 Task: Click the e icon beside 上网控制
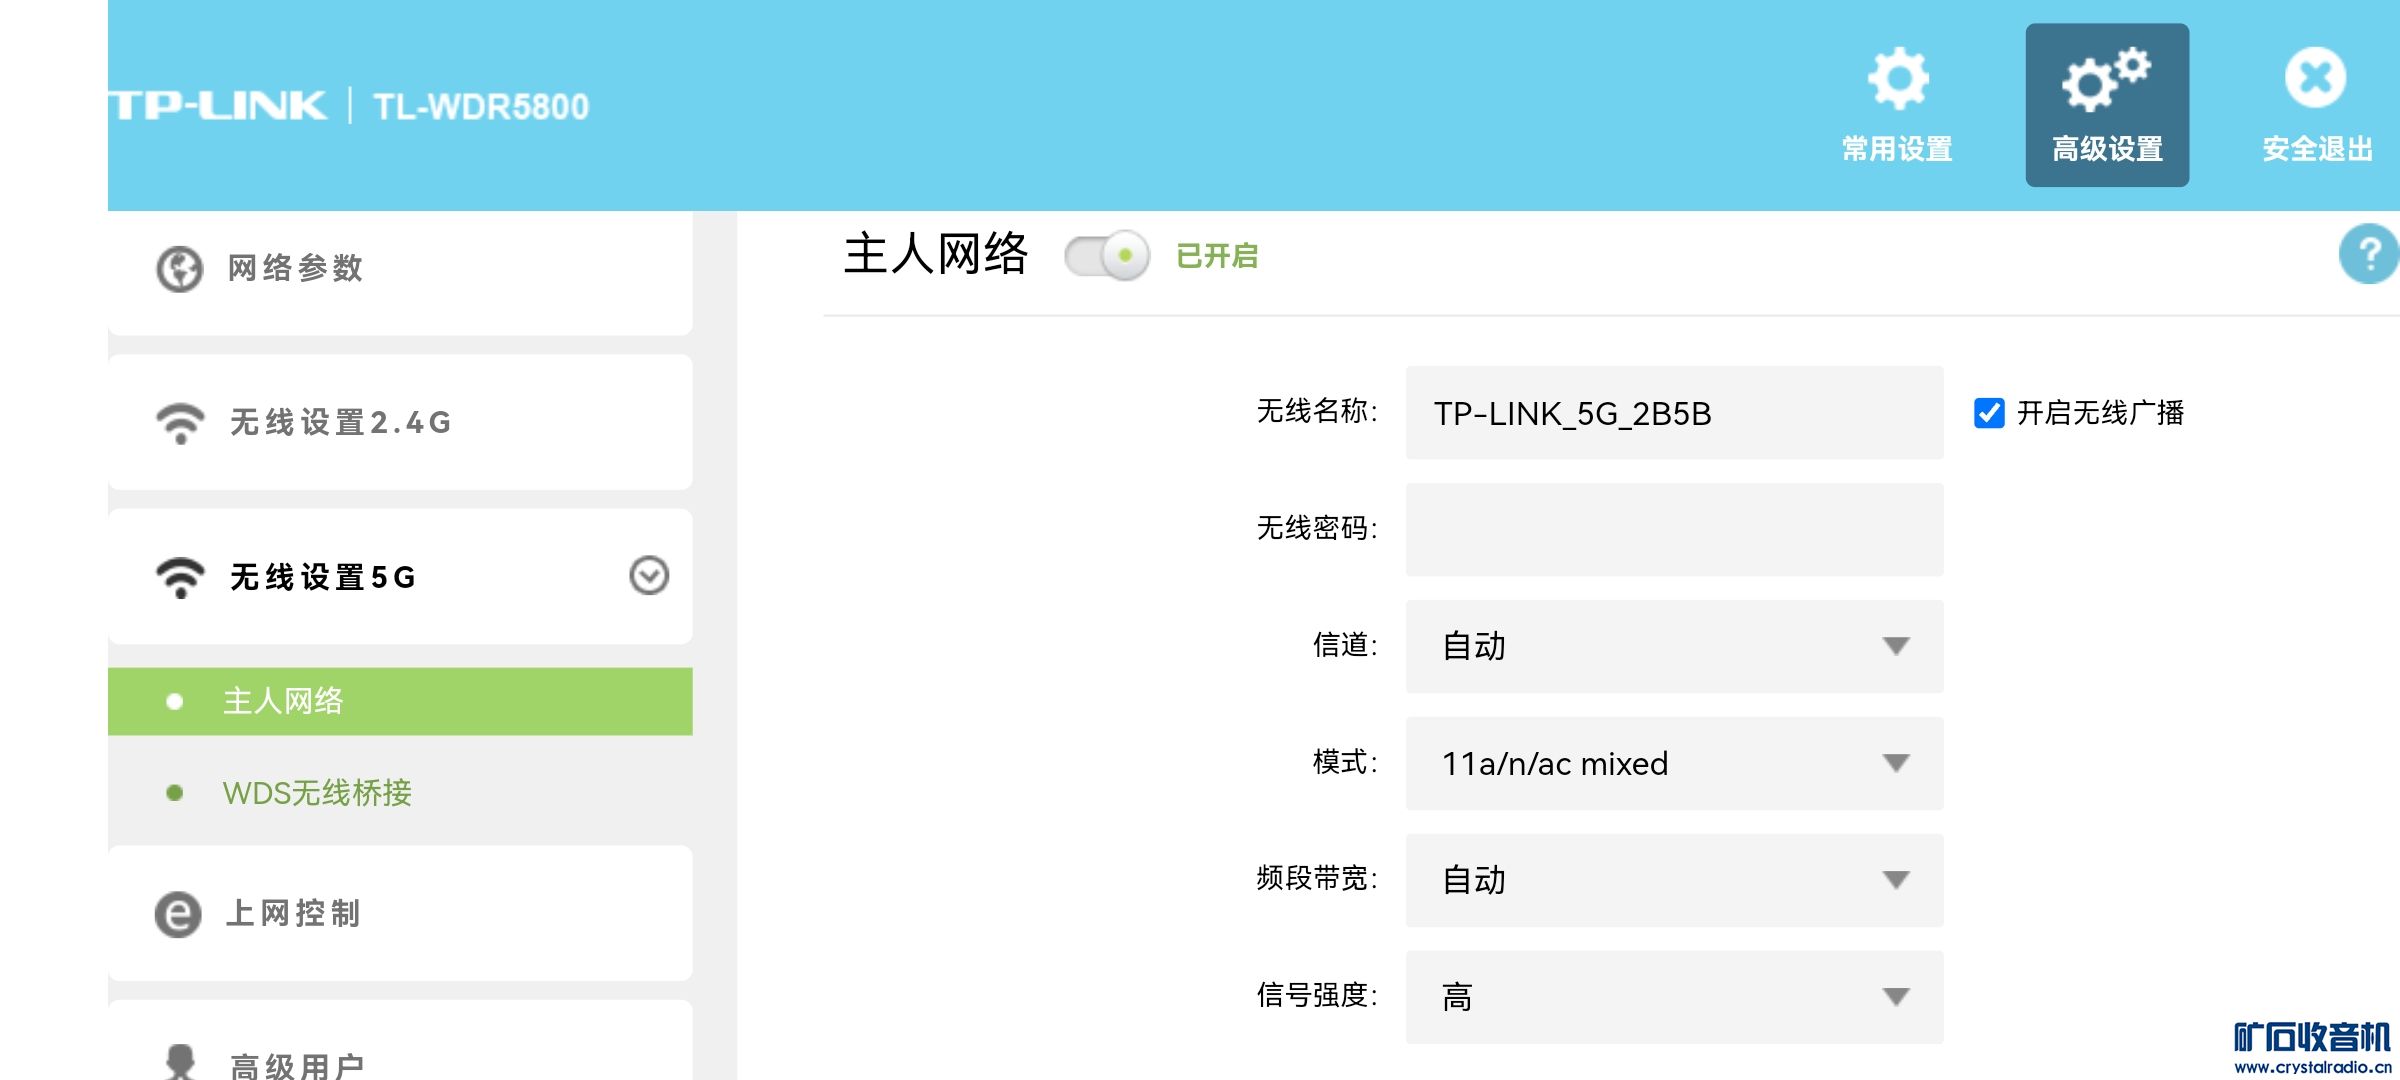[x=178, y=914]
